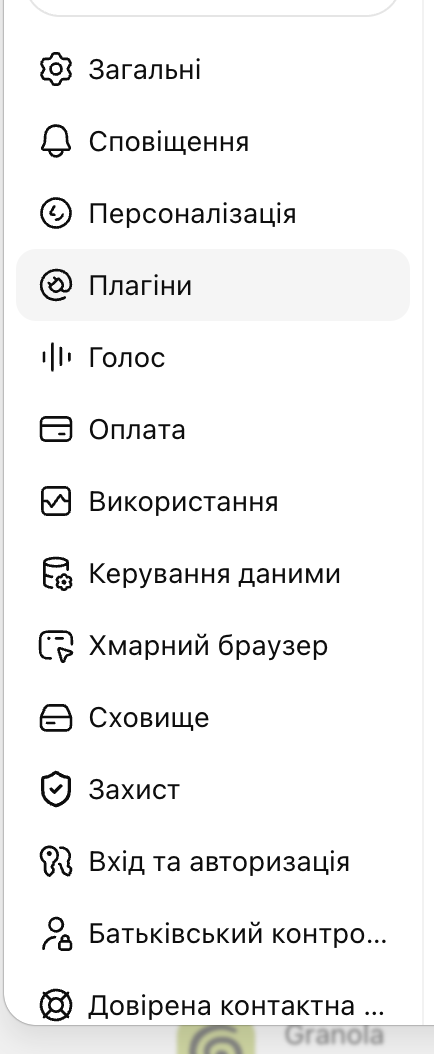Open the Оплата settings page
Screen dimensions: 434x1054
coord(213,430)
